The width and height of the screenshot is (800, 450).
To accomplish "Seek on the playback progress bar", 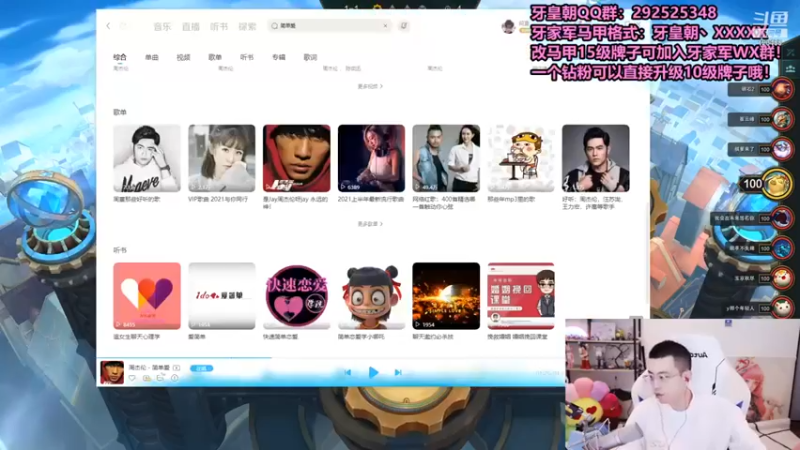I will 331,358.
